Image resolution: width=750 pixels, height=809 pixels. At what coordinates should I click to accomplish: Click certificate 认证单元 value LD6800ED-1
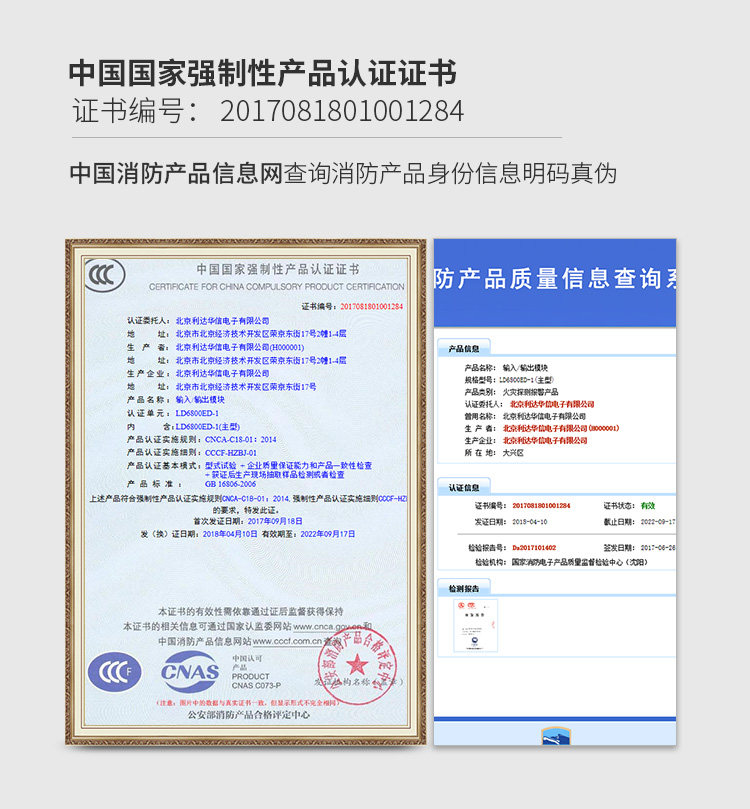pyautogui.click(x=197, y=413)
